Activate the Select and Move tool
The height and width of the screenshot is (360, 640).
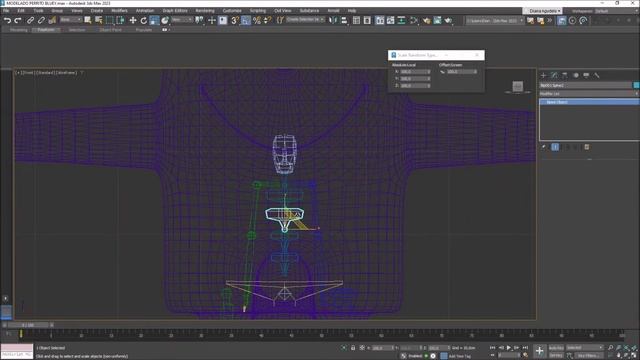(133, 20)
